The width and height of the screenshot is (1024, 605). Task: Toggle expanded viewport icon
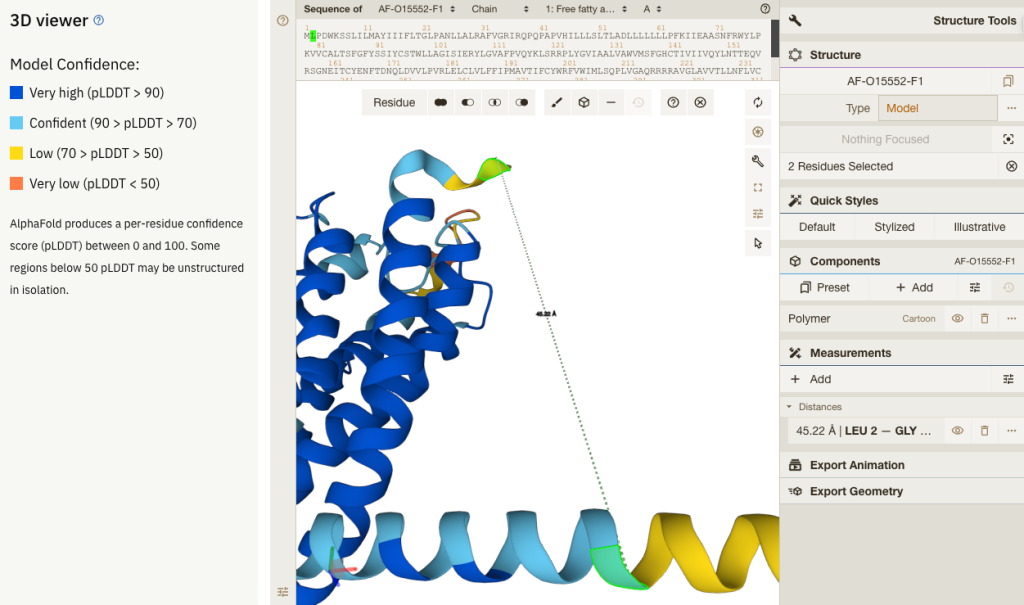tap(758, 188)
